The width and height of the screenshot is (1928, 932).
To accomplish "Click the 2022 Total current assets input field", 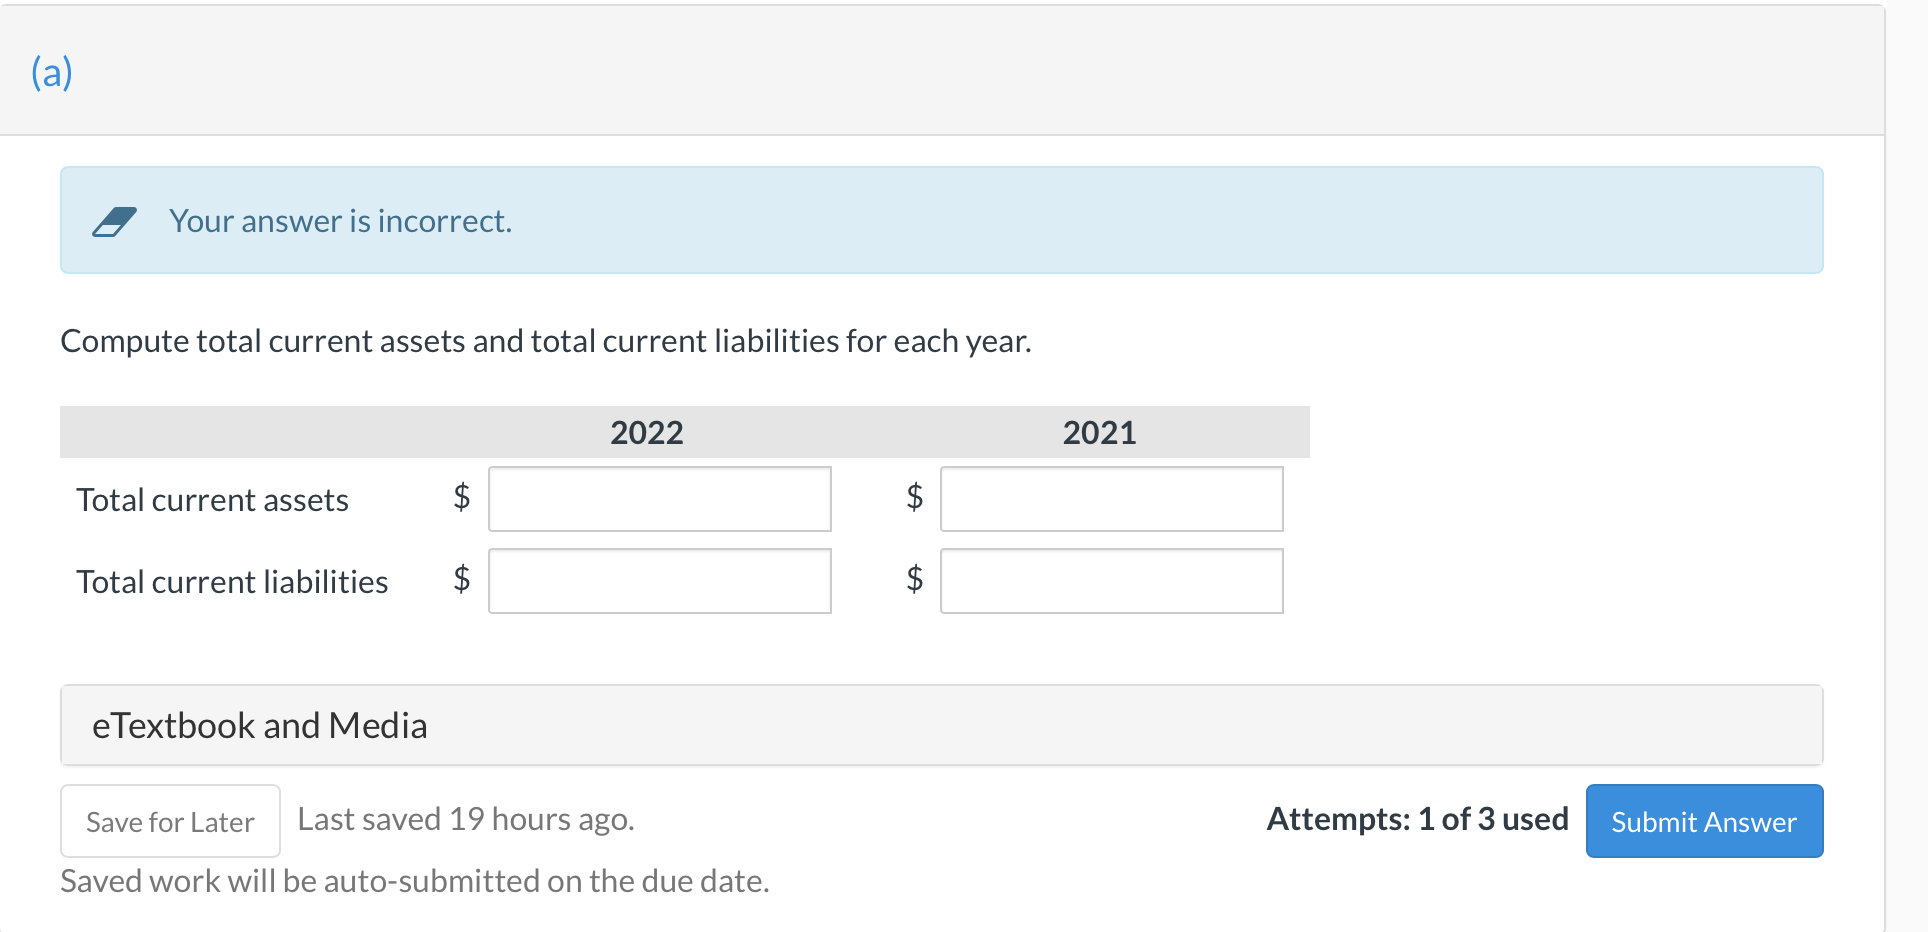I will tap(659, 499).
